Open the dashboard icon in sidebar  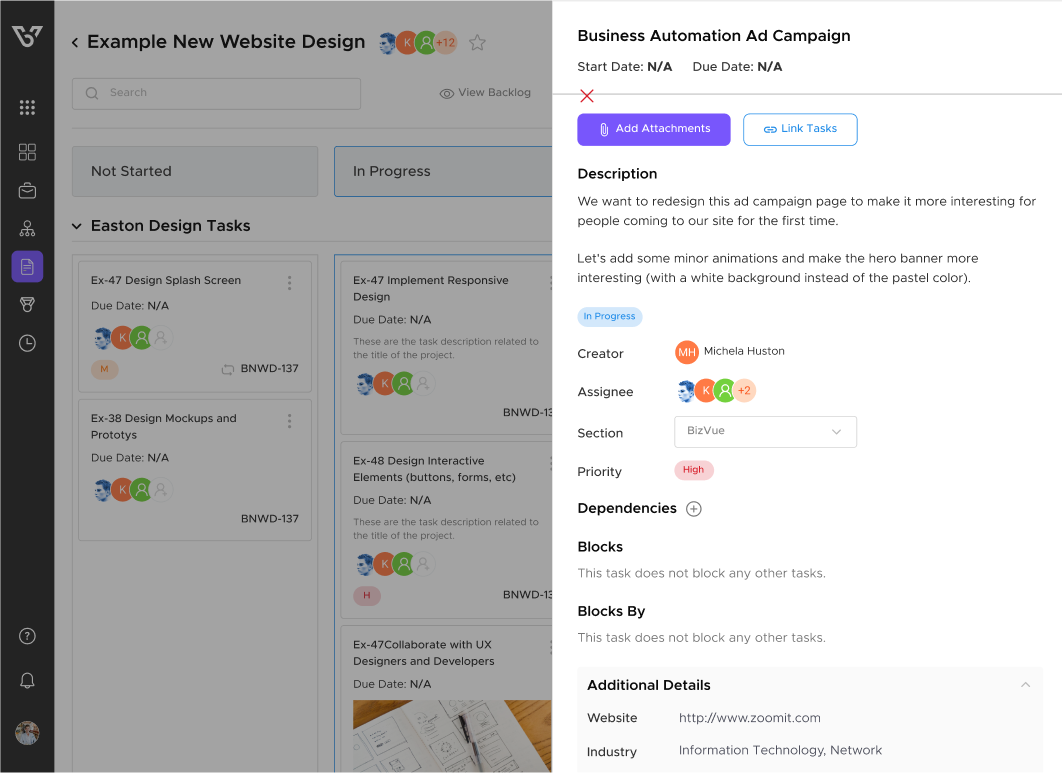[27, 152]
